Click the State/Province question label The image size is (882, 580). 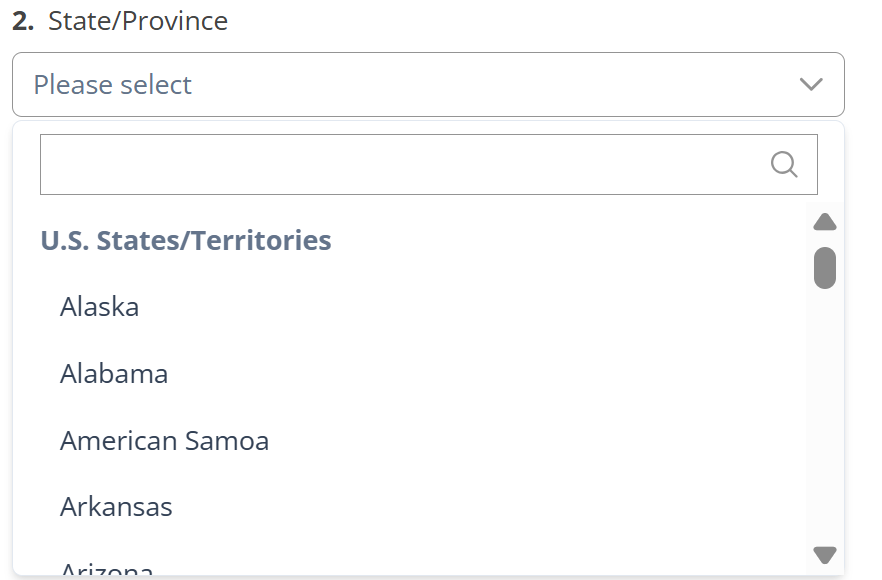[x=138, y=21]
